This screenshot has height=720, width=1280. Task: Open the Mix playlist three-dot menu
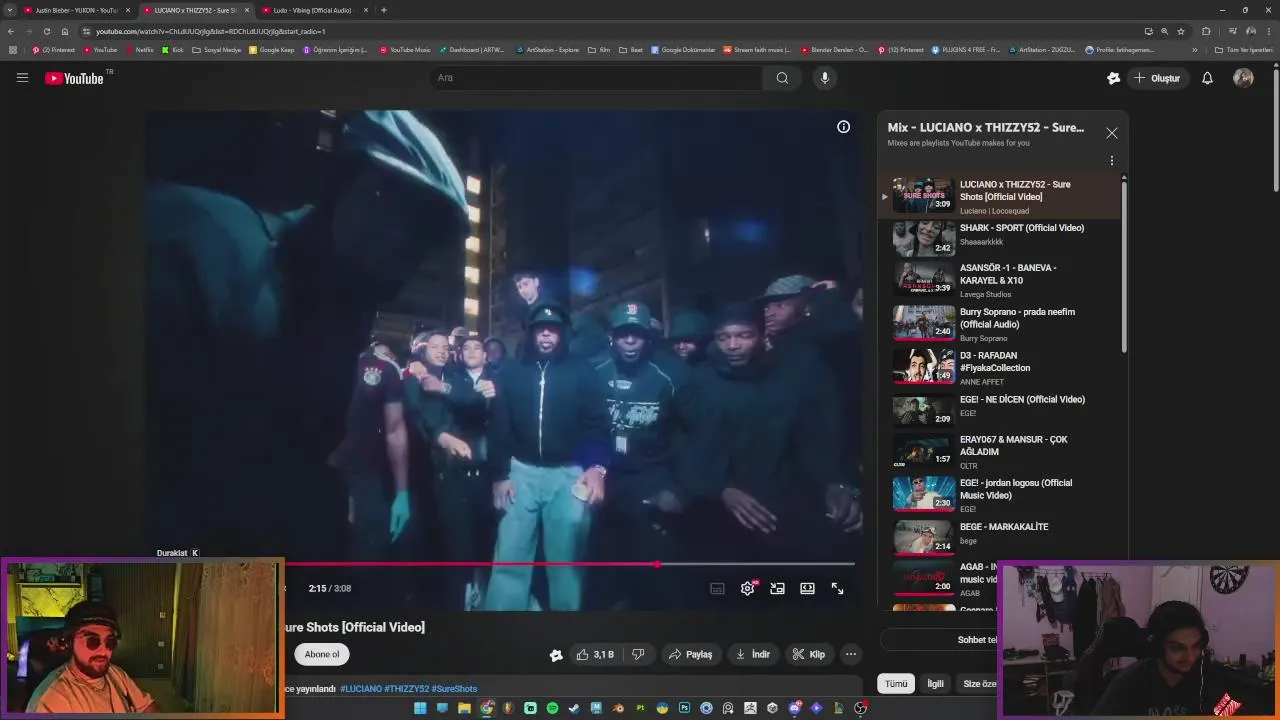pyautogui.click(x=1111, y=160)
